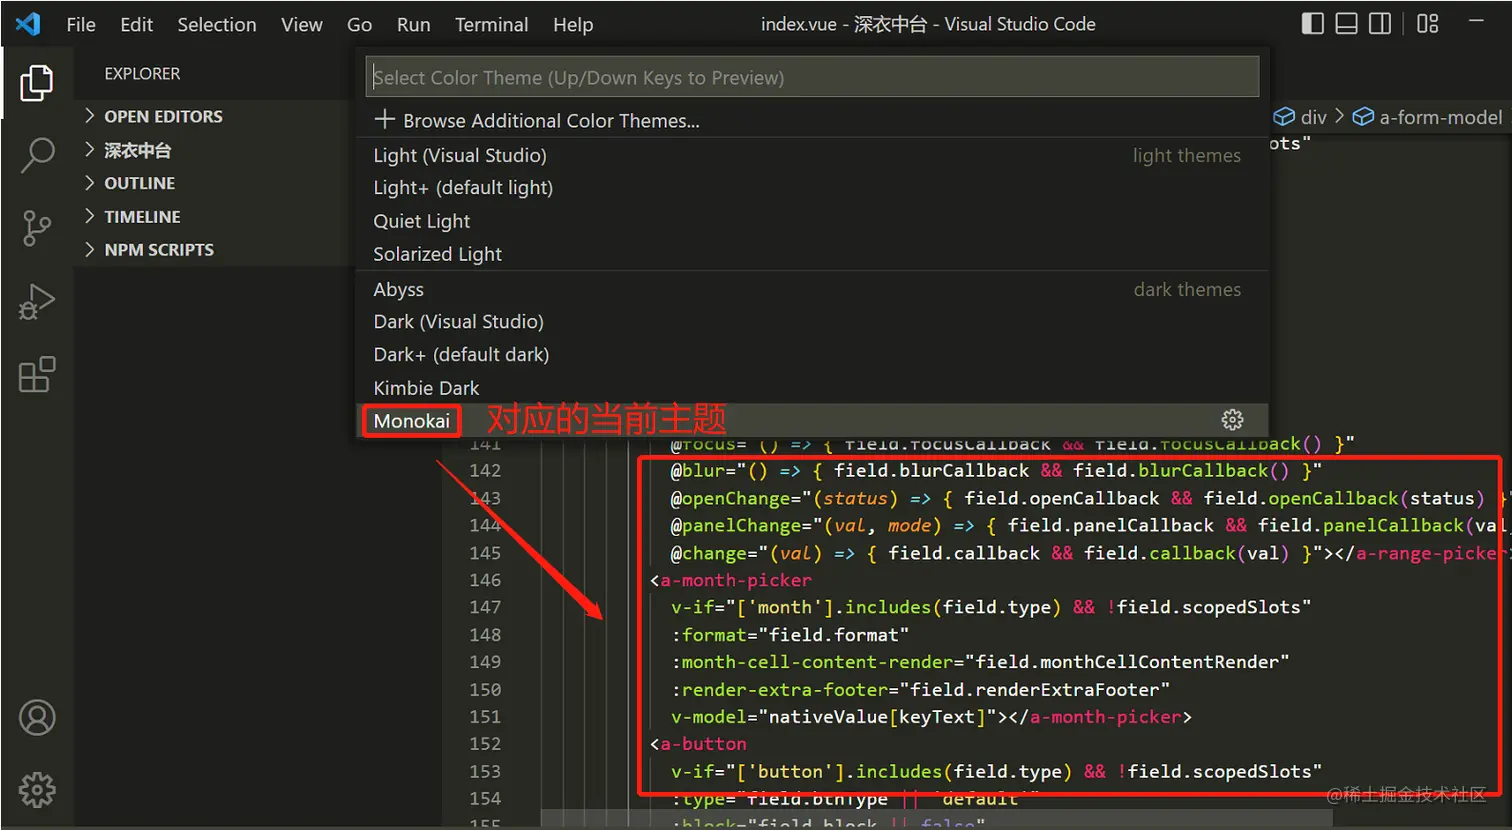Image resolution: width=1512 pixels, height=830 pixels.
Task: Click the gear icon on the Monokai row
Action: (1232, 420)
